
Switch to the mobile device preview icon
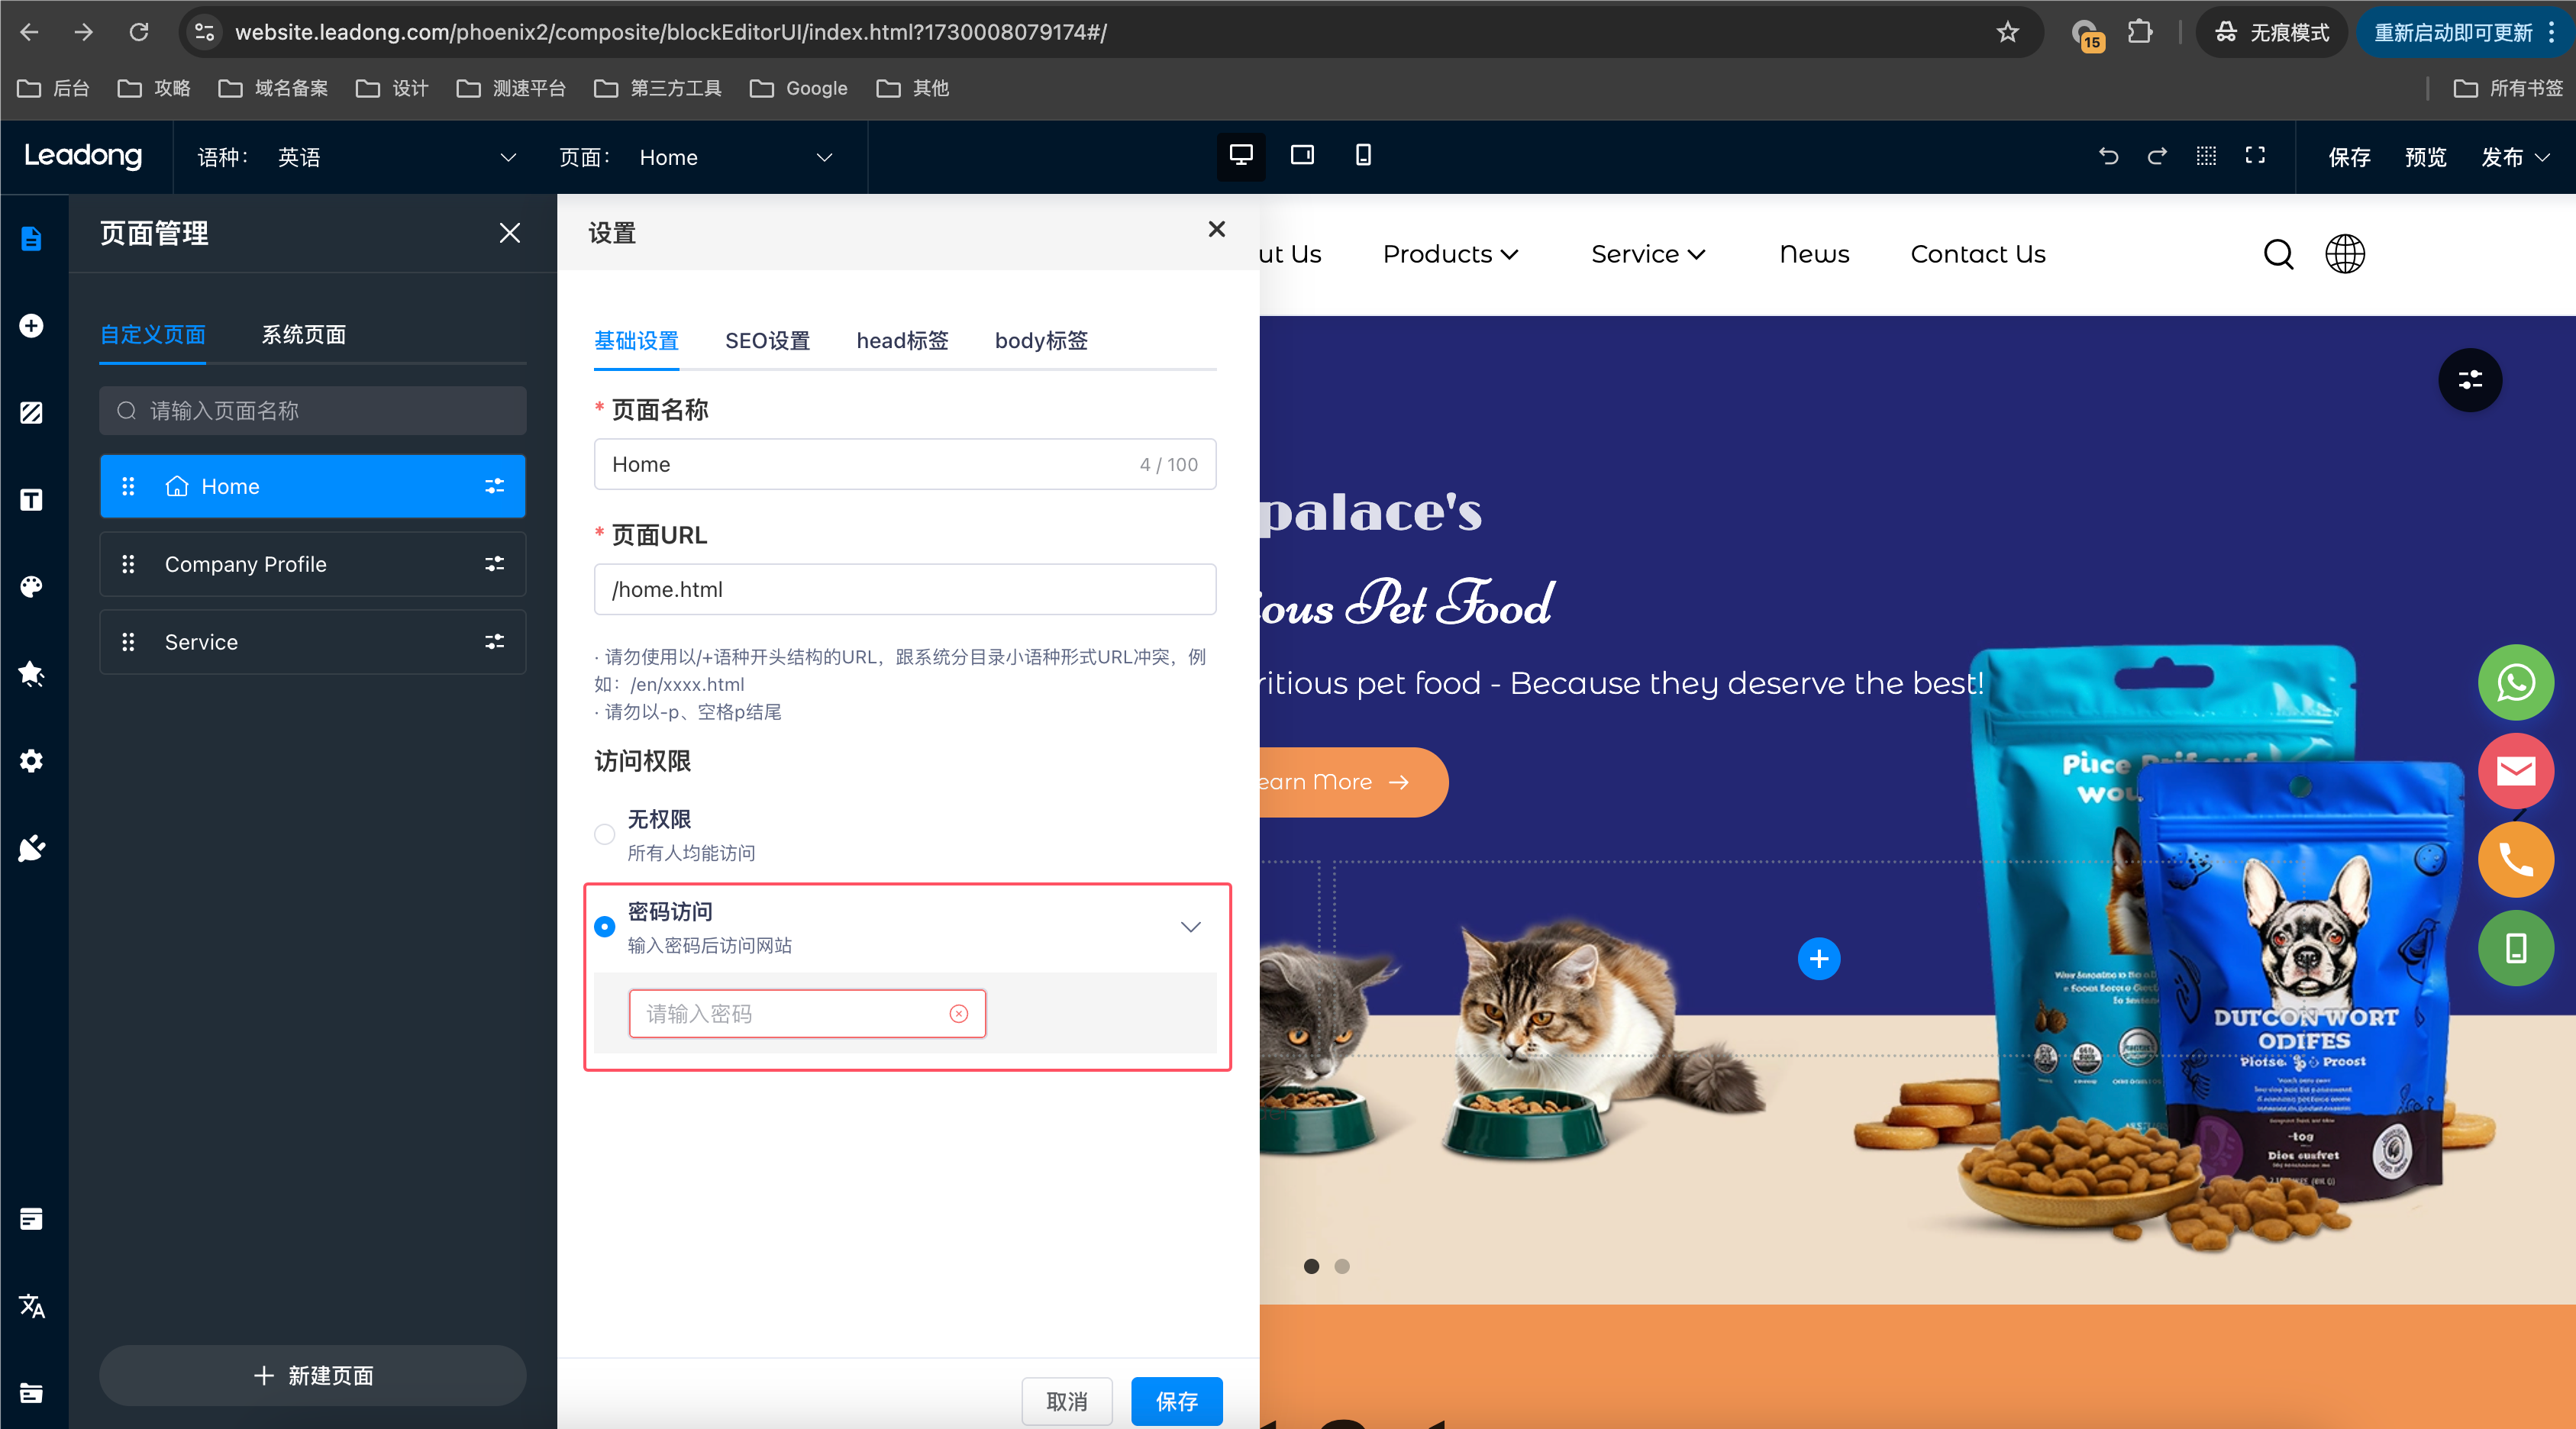(x=1363, y=155)
